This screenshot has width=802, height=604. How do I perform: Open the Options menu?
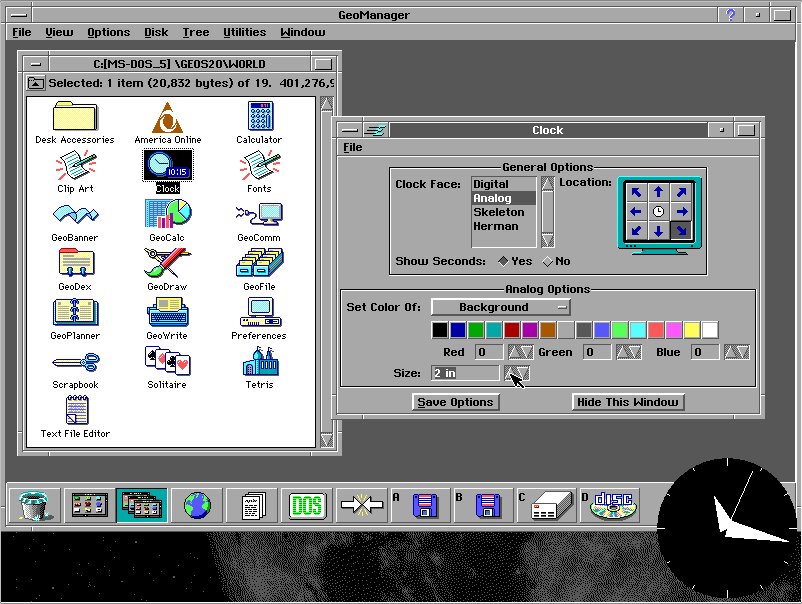pyautogui.click(x=108, y=32)
